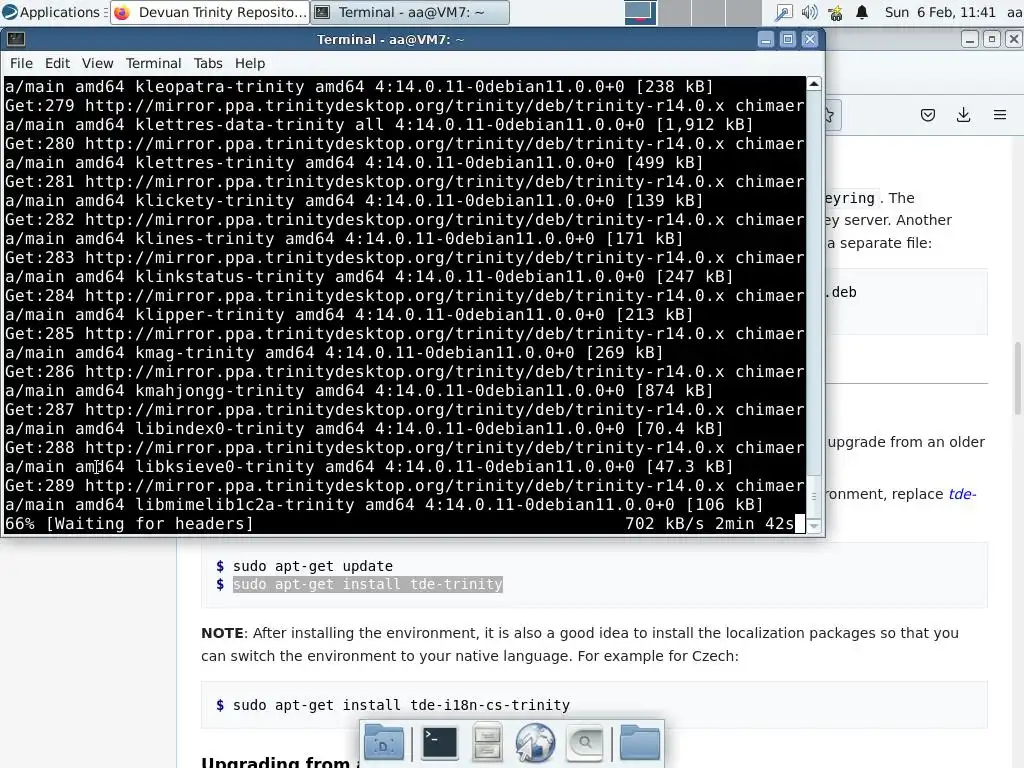Launch the web browser globe dock icon
This screenshot has width=1024, height=768.
pyautogui.click(x=535, y=743)
